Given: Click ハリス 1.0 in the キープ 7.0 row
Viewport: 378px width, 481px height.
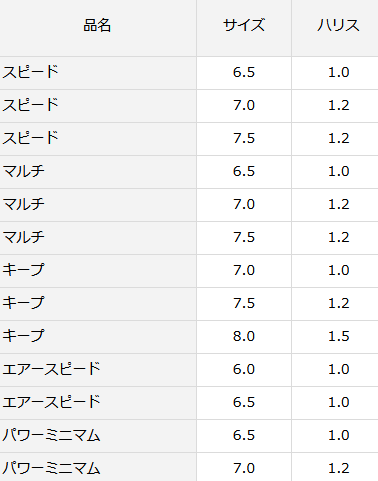Looking at the screenshot, I should coord(338,271).
